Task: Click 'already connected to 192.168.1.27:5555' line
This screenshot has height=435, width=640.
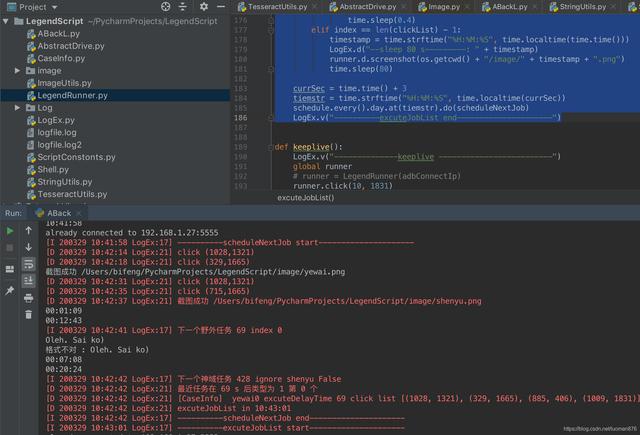Action: (x=132, y=233)
